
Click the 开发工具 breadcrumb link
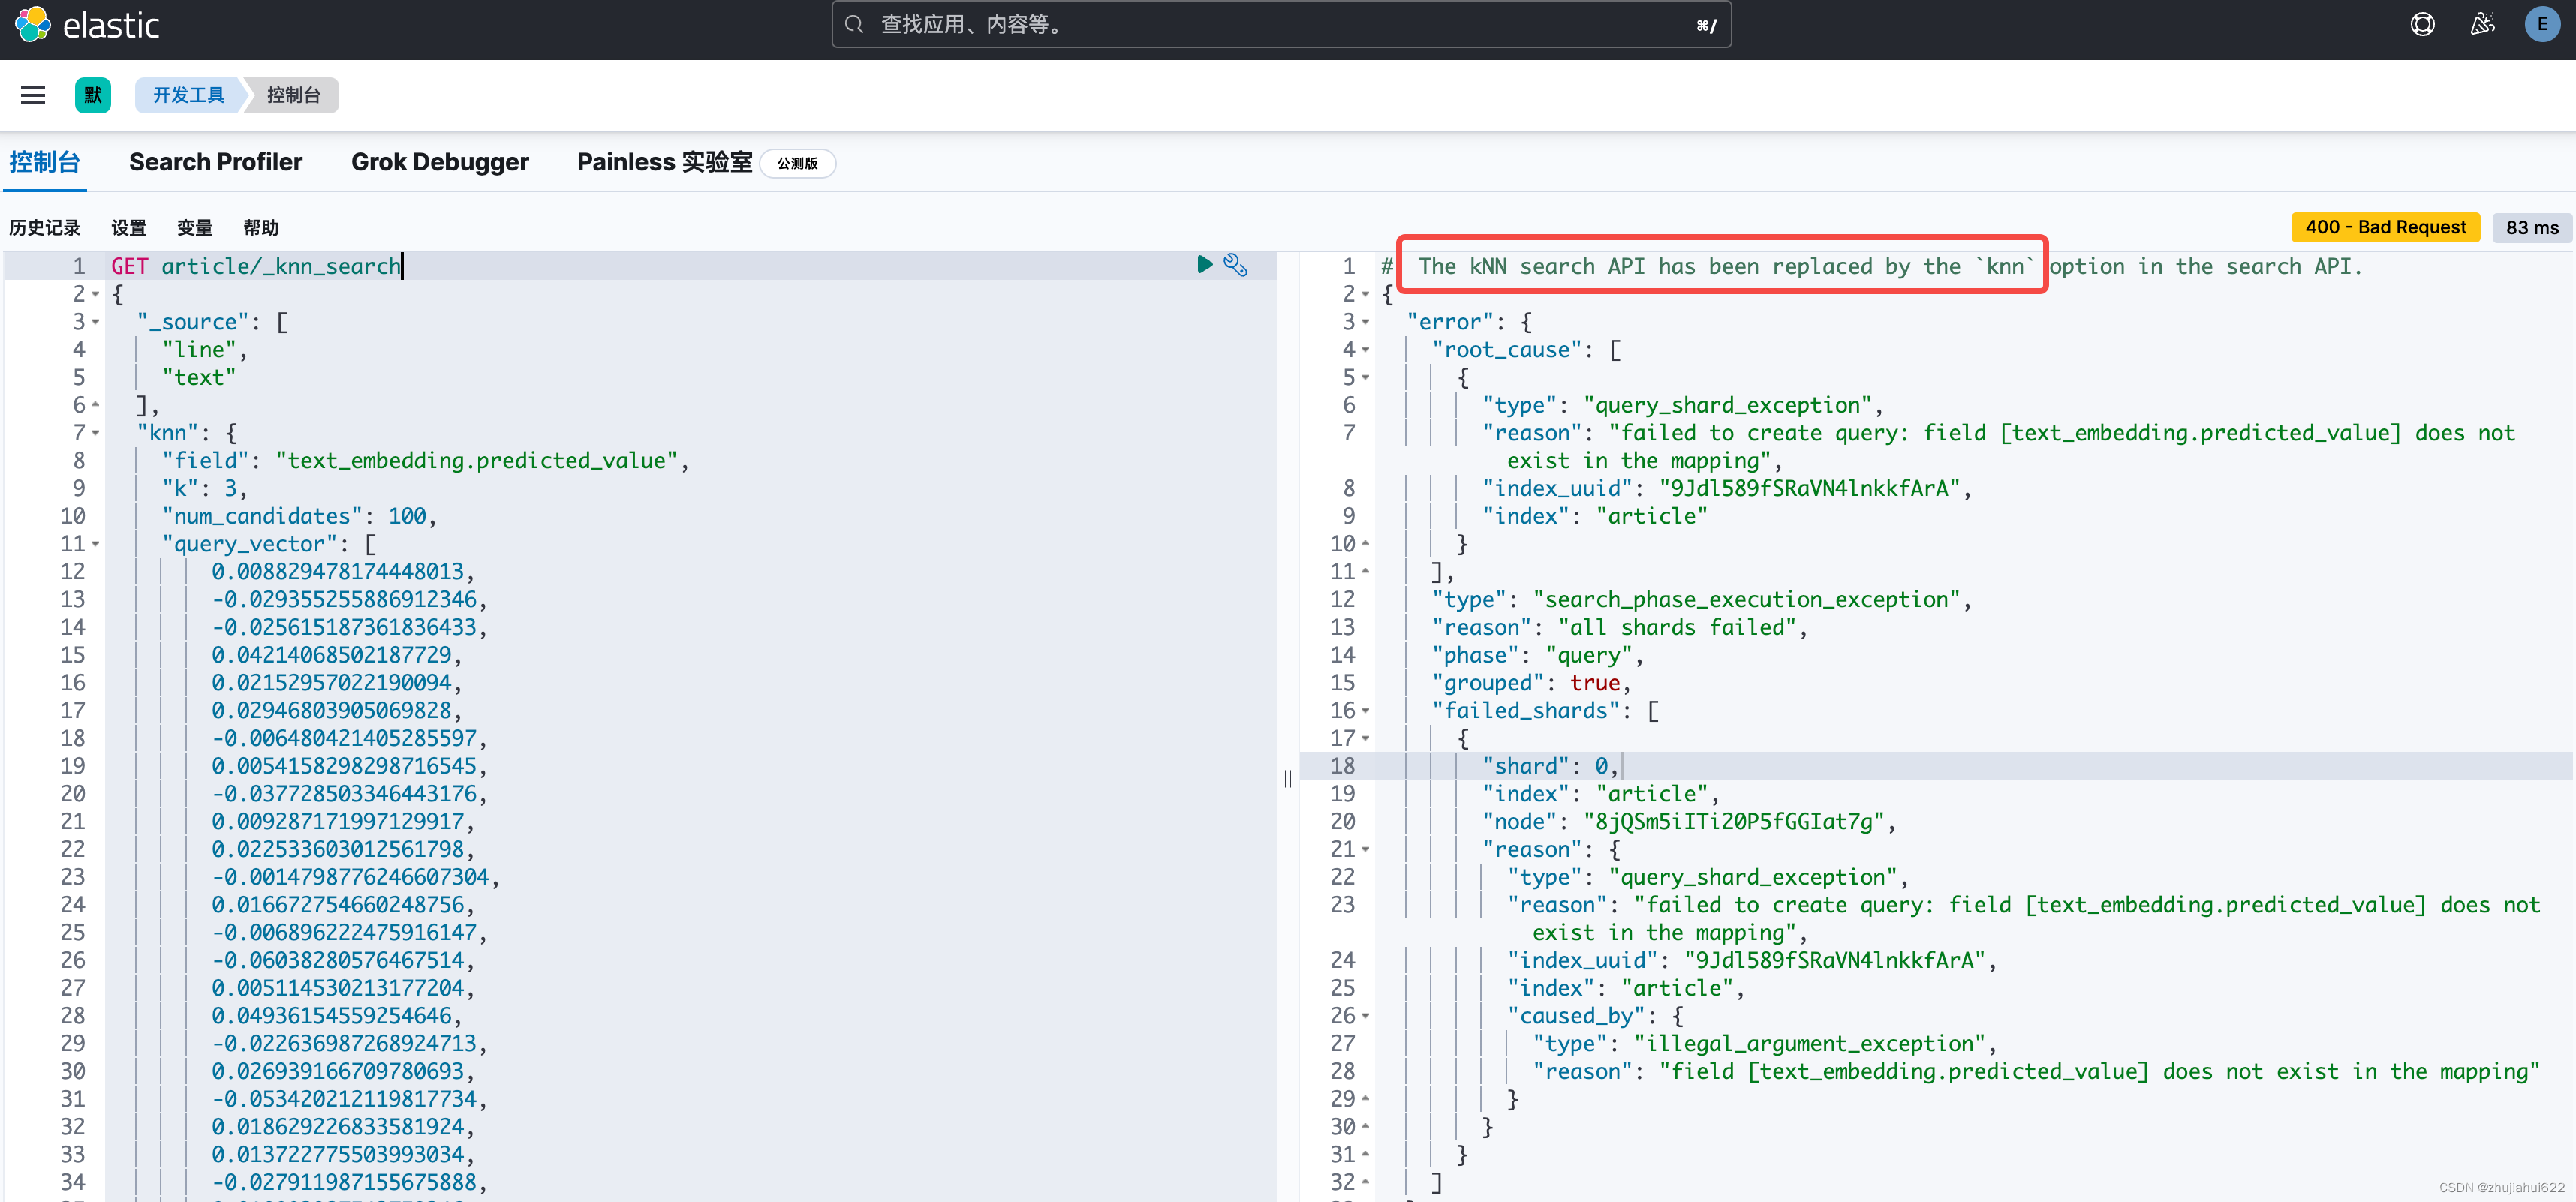tap(188, 95)
